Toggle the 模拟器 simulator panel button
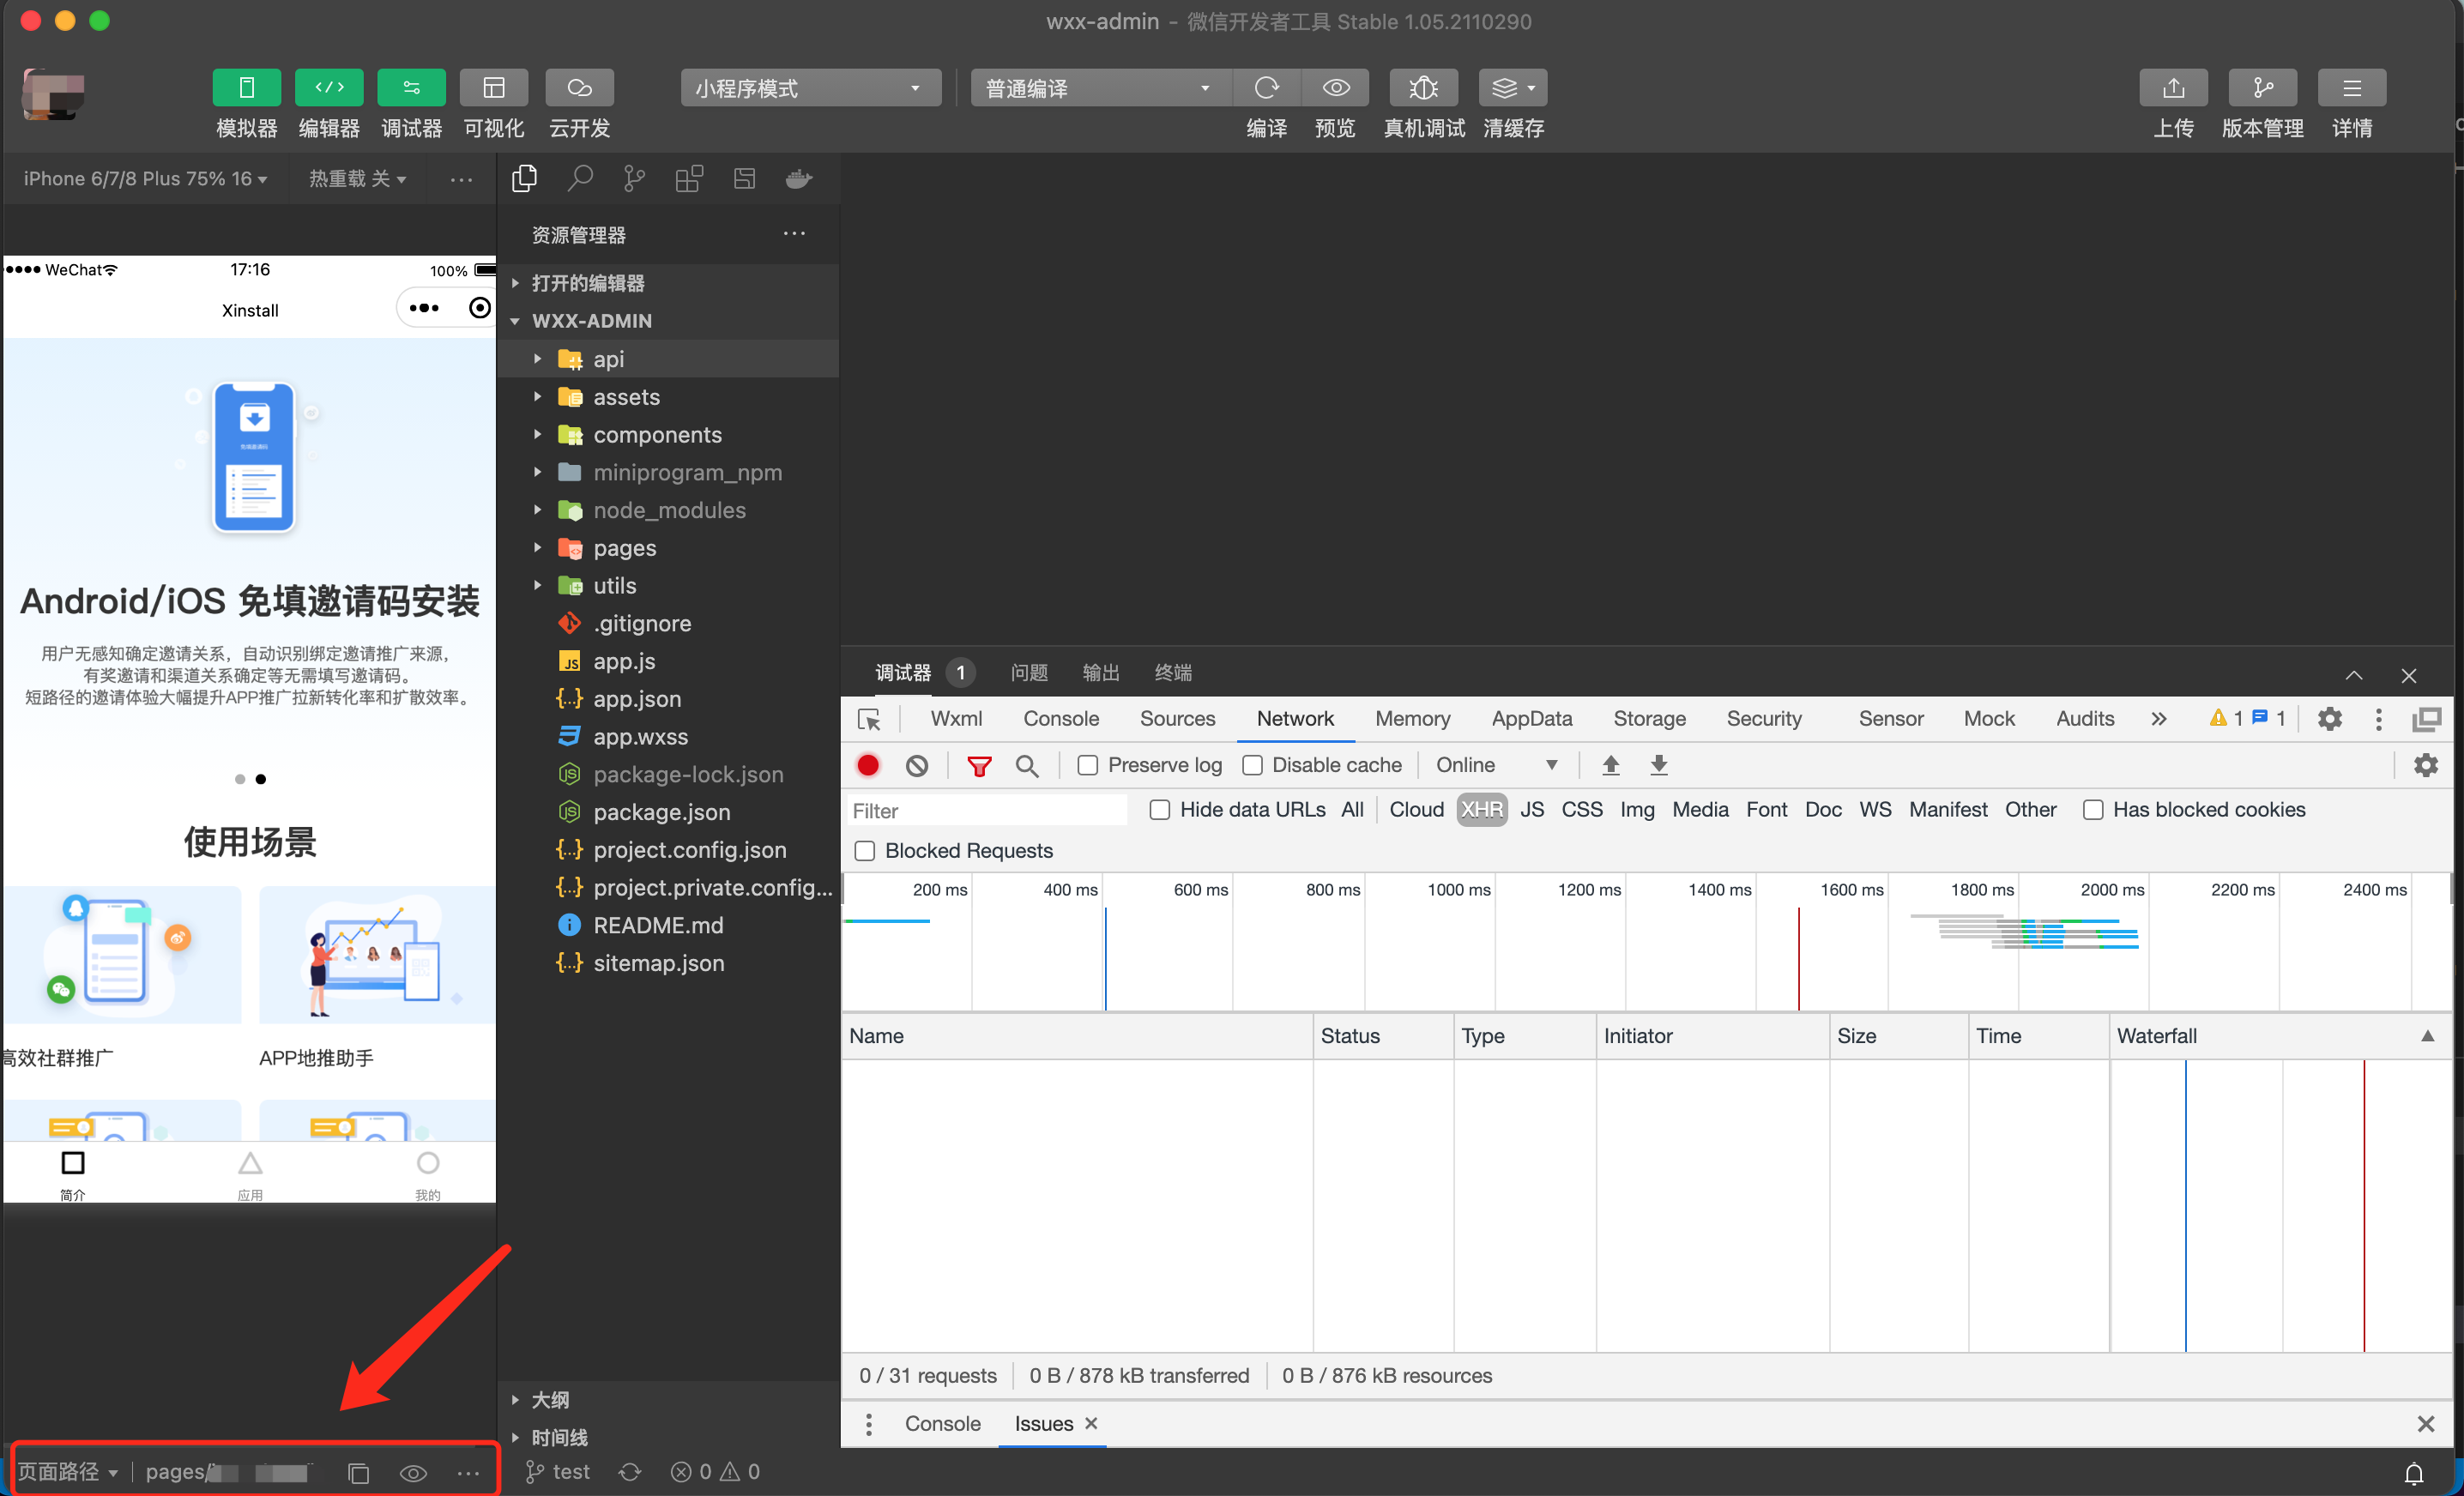The image size is (2464, 1496). click(246, 88)
